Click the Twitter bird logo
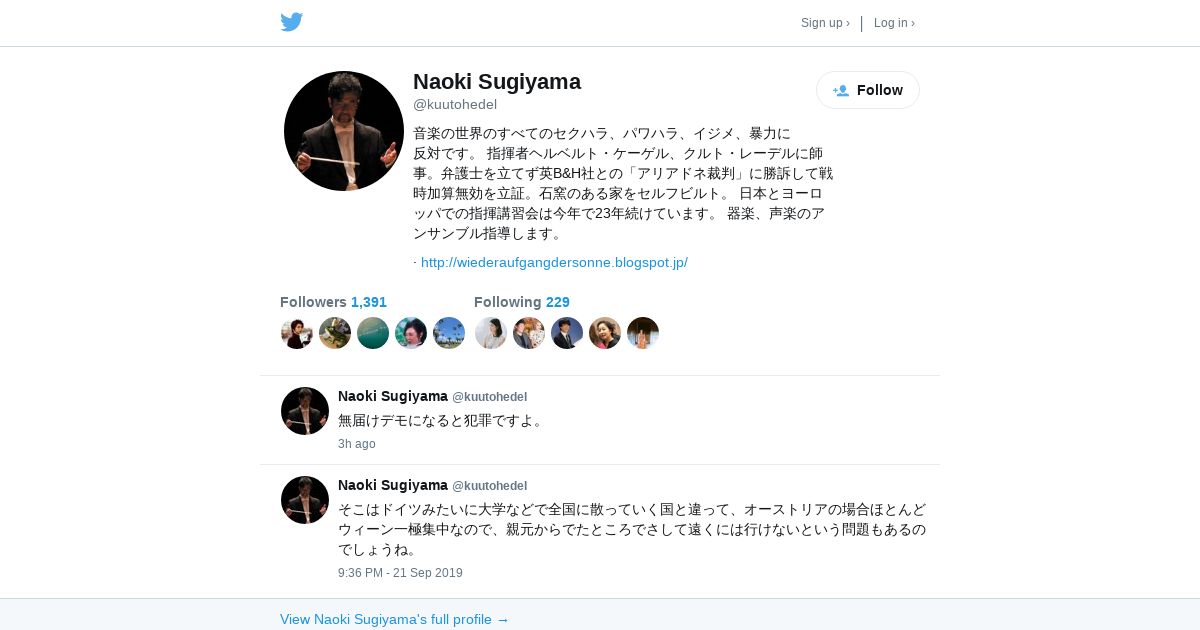Viewport: 1200px width, 630px height. 291,22
